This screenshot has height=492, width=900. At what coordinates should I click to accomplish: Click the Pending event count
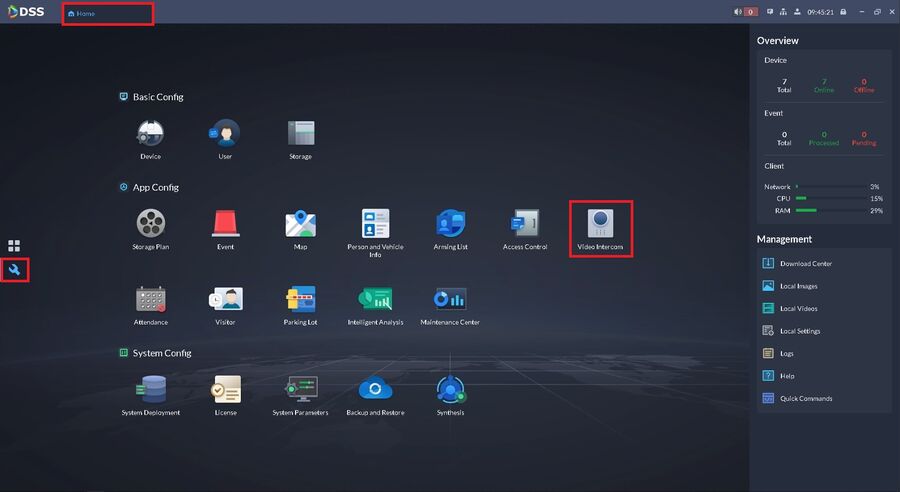coord(864,138)
